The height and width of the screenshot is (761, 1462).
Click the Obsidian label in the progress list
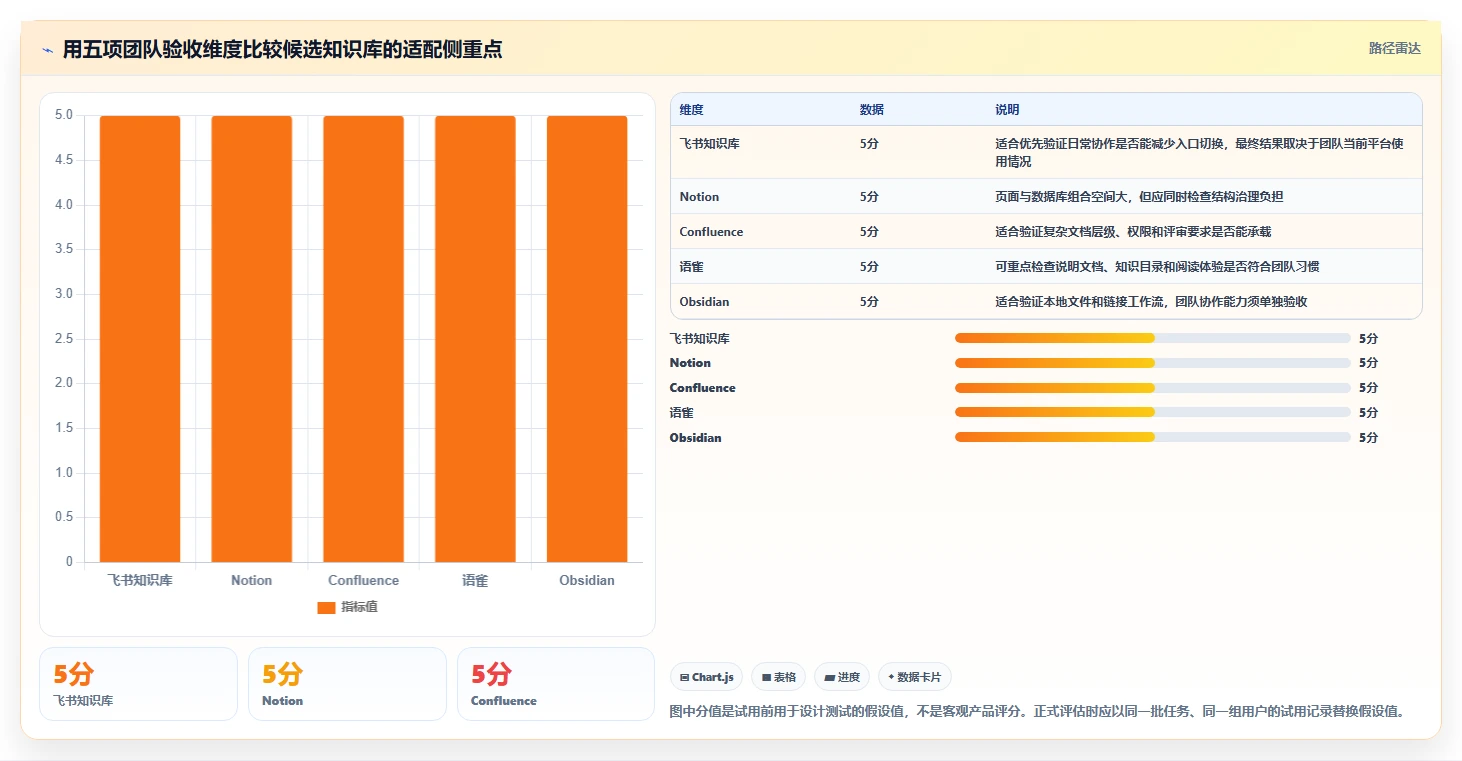tap(696, 438)
